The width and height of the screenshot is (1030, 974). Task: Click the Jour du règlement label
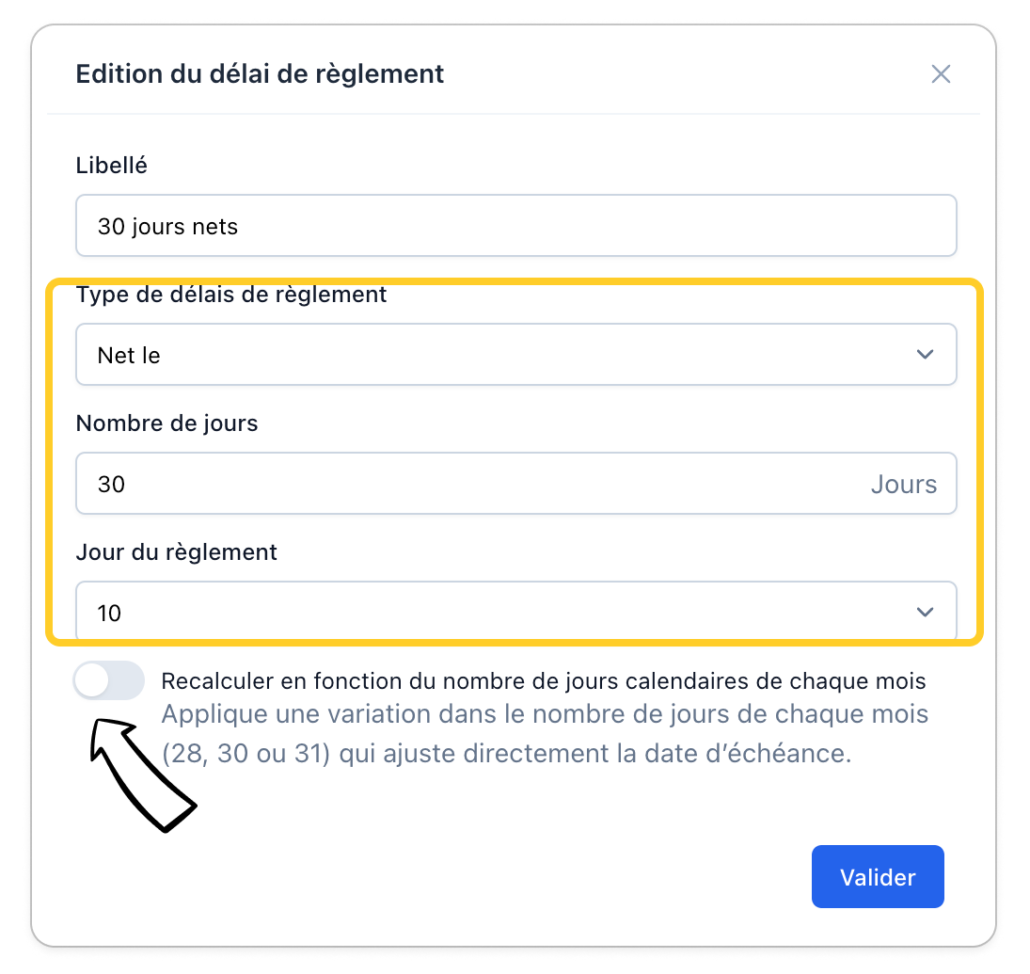(x=177, y=552)
